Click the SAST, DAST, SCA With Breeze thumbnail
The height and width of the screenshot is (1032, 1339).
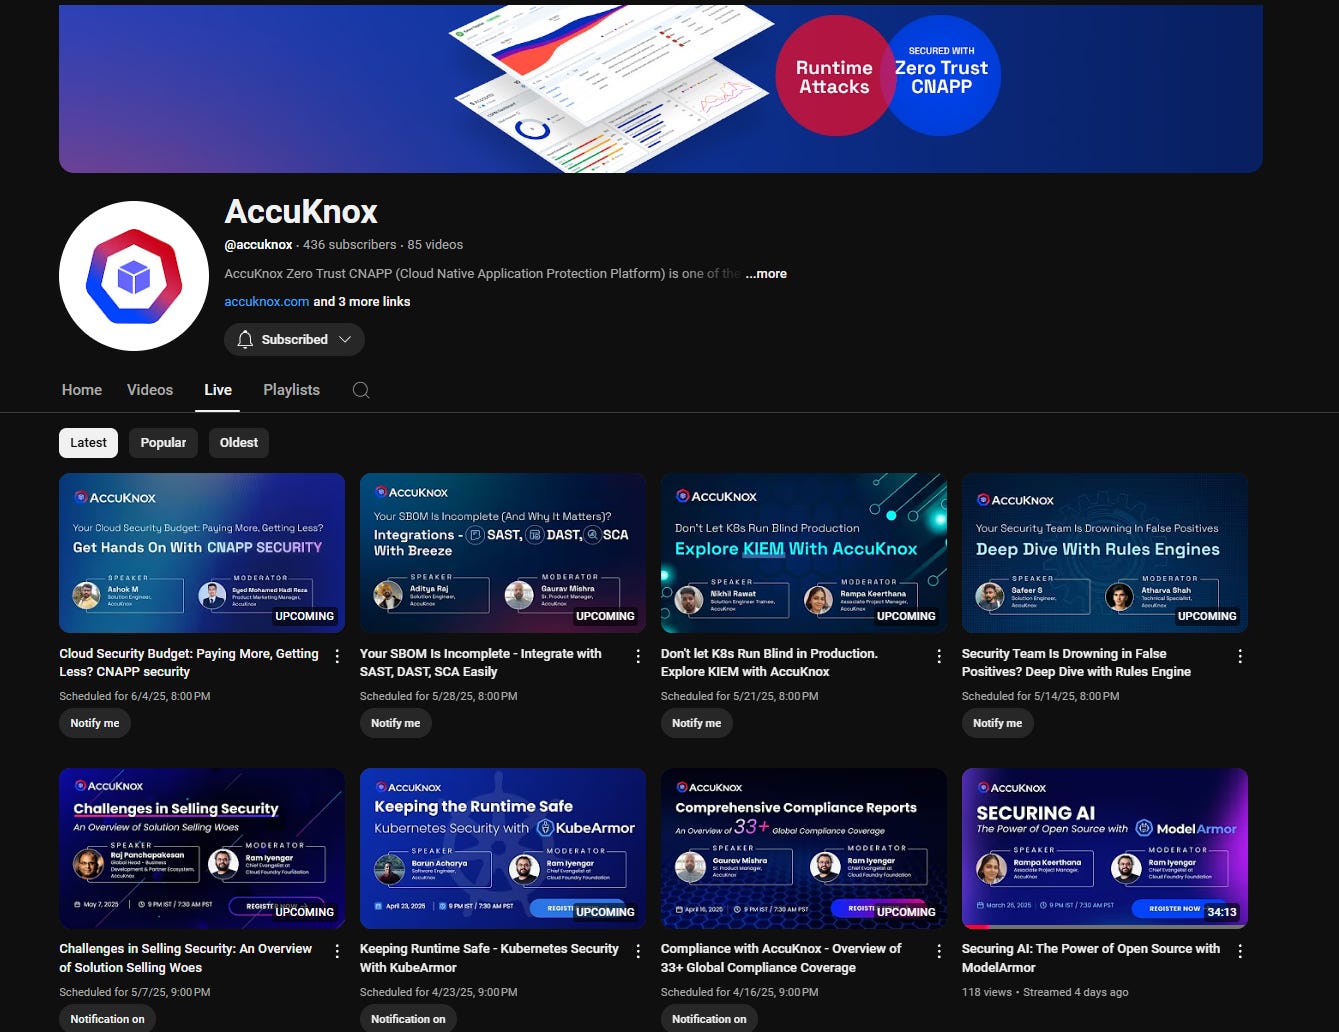coord(503,553)
